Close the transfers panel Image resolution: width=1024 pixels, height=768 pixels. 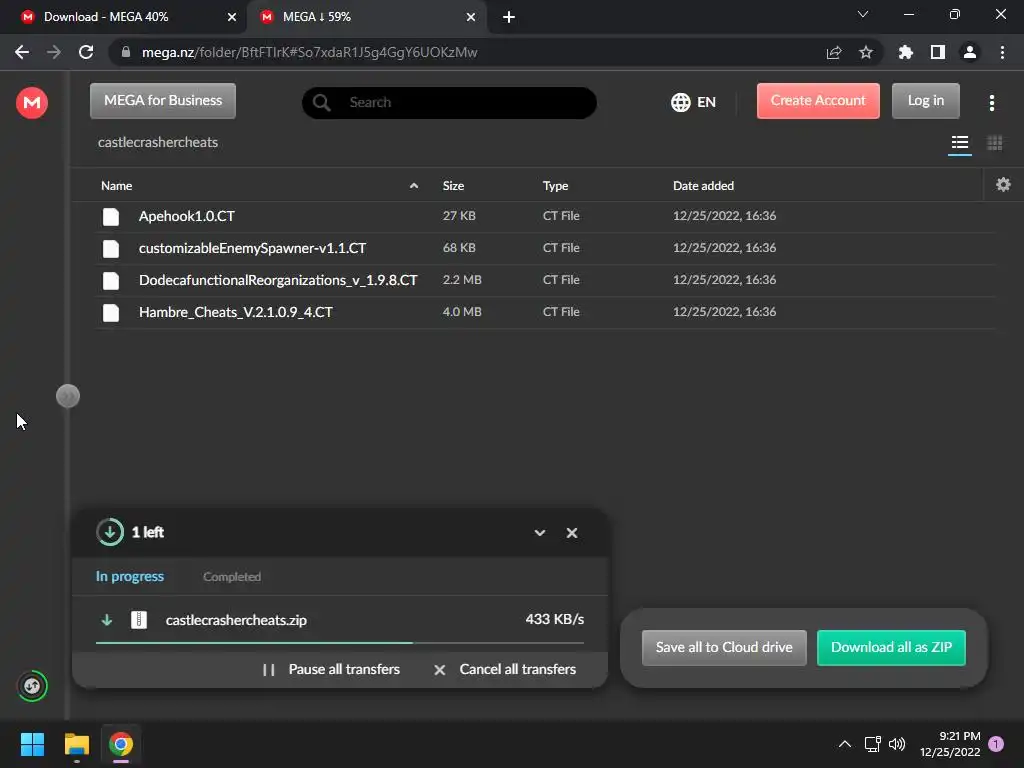(571, 533)
